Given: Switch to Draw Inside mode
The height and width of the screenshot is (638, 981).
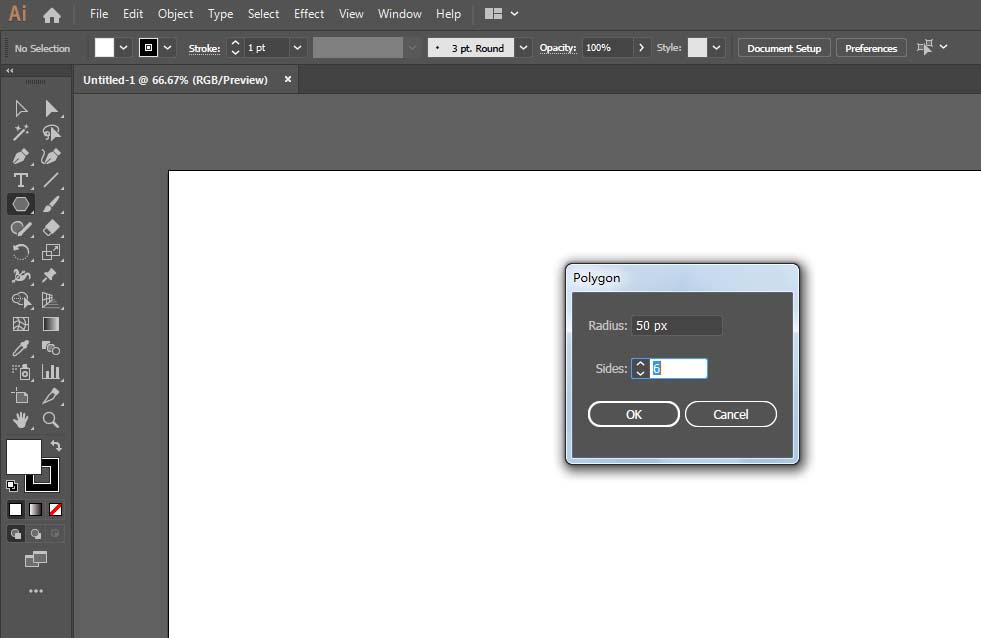Looking at the screenshot, I should click(x=55, y=534).
